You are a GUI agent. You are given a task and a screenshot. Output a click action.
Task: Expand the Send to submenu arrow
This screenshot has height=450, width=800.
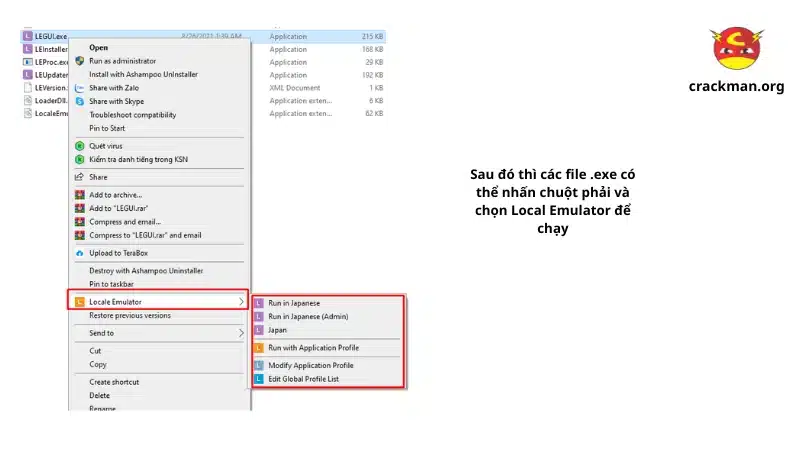click(241, 333)
